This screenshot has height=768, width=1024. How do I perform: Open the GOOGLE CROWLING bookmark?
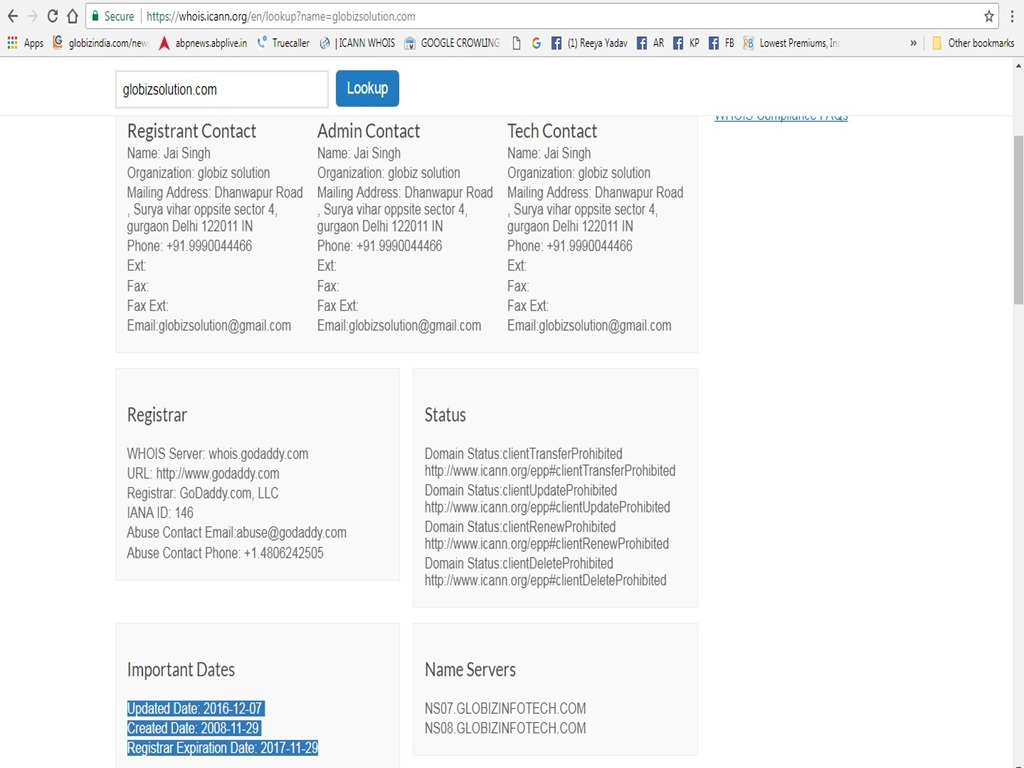pyautogui.click(x=451, y=43)
